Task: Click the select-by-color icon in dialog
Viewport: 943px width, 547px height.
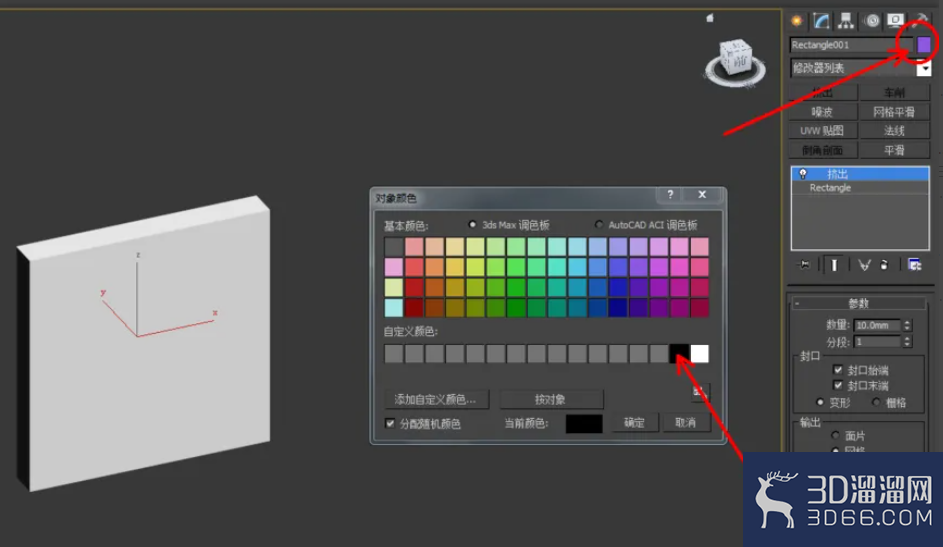Action: click(x=699, y=393)
